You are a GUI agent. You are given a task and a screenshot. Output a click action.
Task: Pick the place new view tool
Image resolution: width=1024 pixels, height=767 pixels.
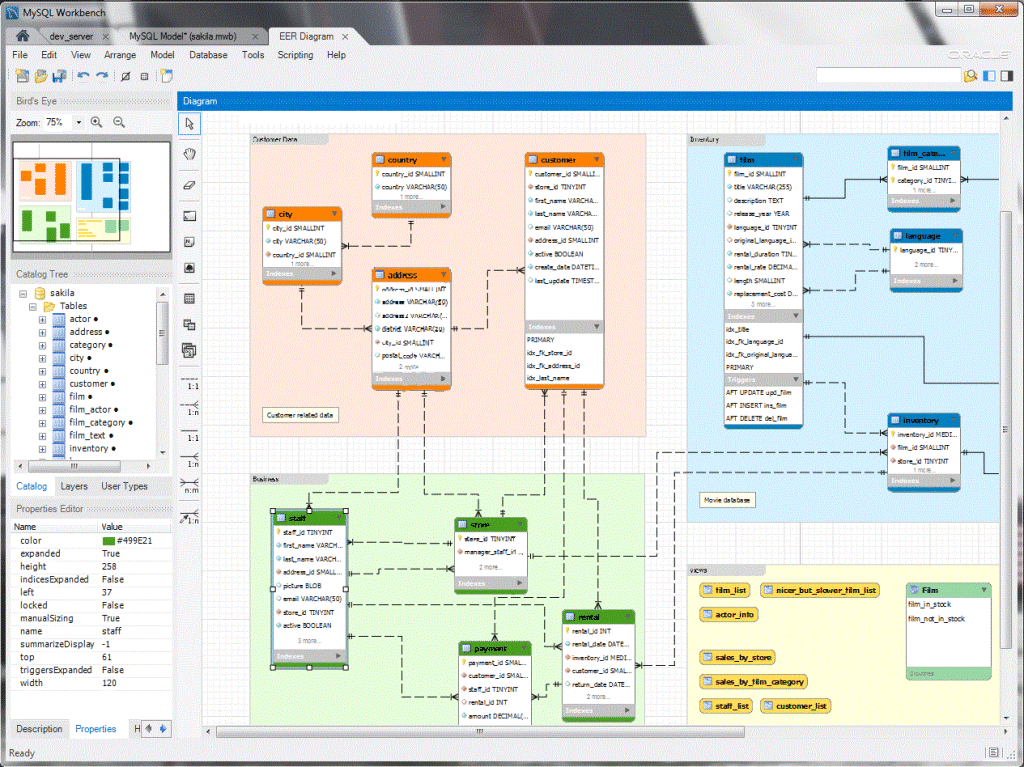[x=189, y=325]
